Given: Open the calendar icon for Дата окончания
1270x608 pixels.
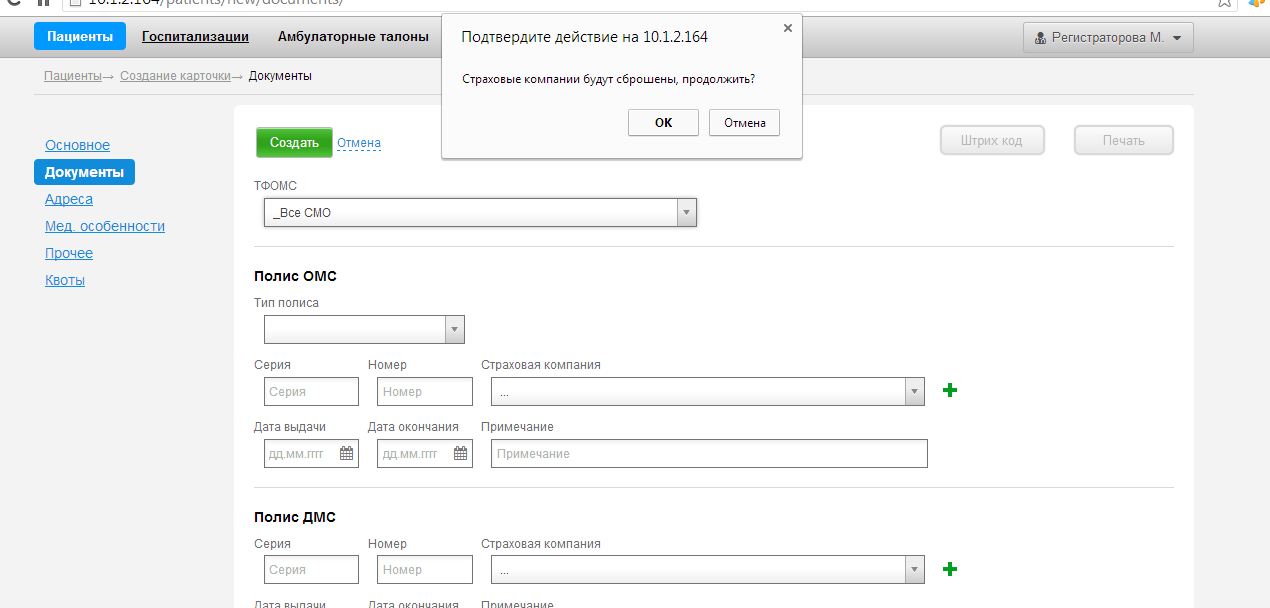Looking at the screenshot, I should pyautogui.click(x=461, y=454).
